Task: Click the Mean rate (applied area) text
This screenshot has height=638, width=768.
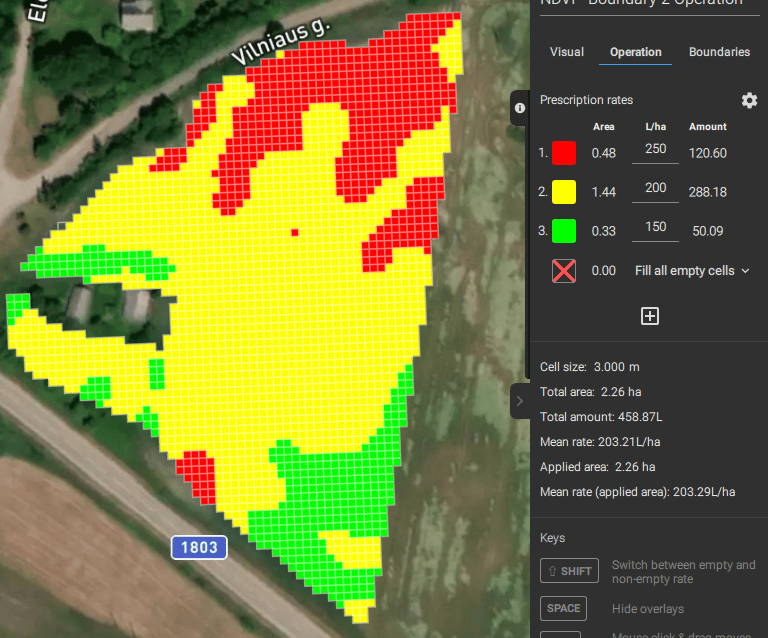Action: 637,492
